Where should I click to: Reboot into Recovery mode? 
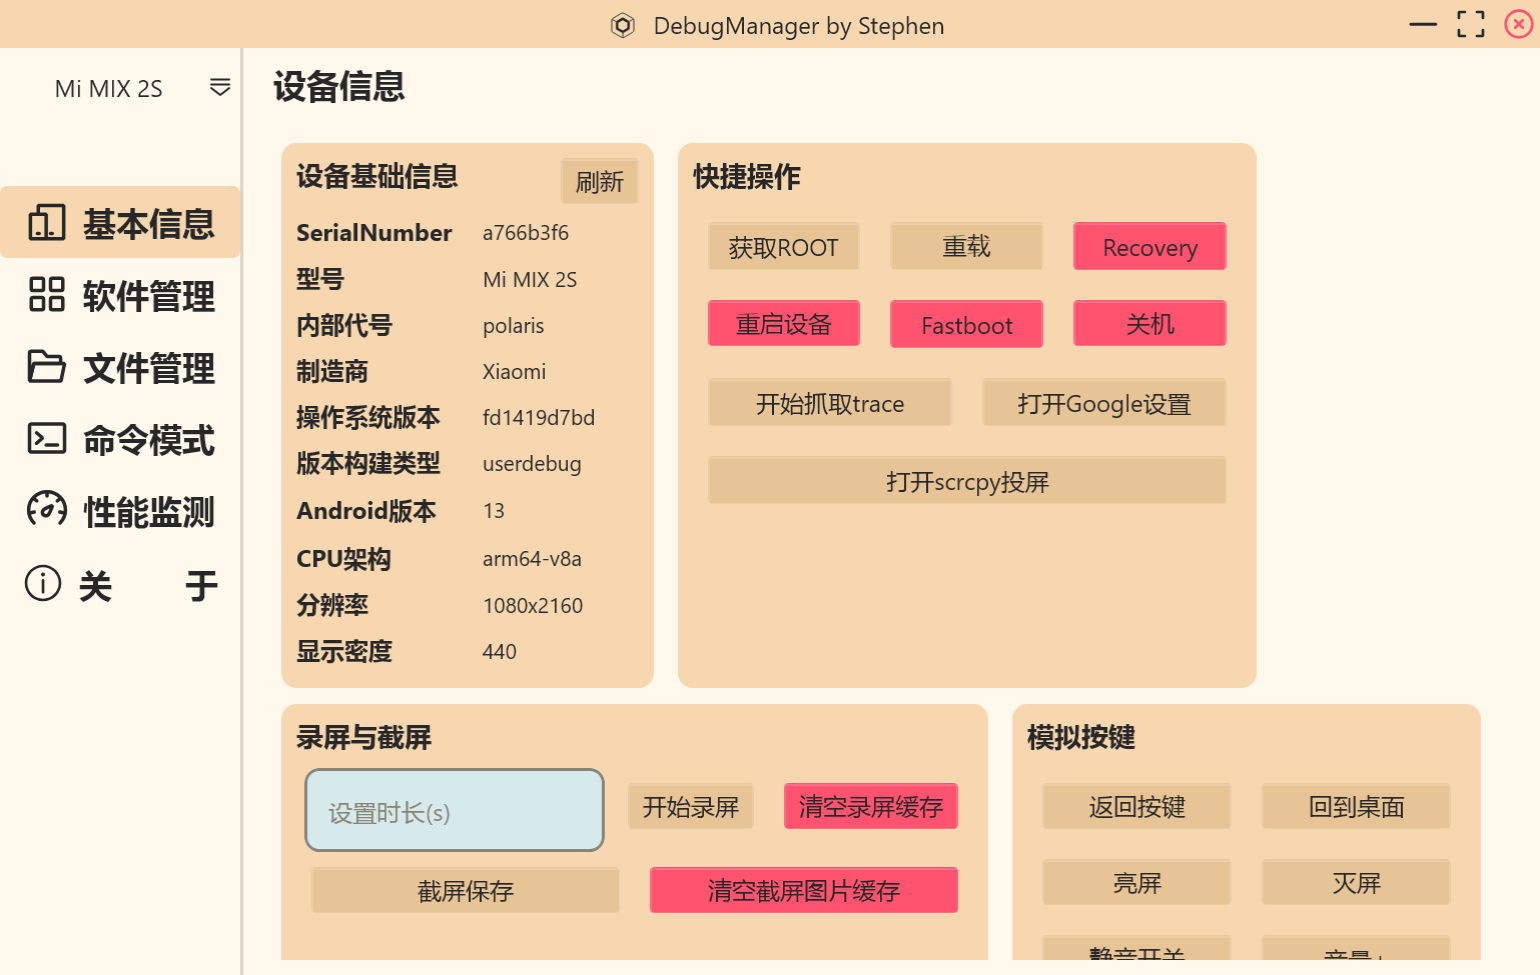coord(1149,247)
